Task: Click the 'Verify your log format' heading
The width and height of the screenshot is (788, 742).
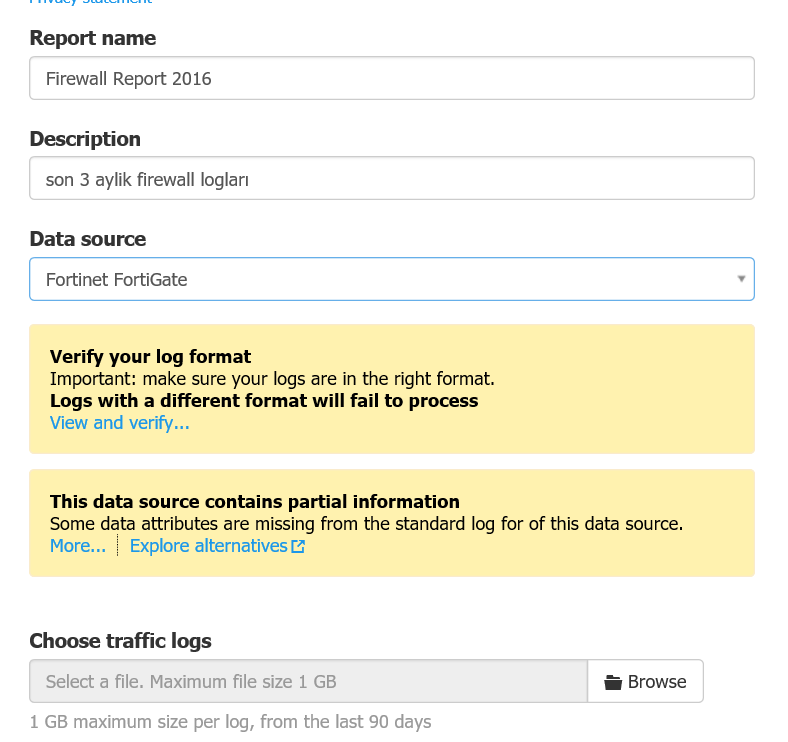Action: click(x=150, y=356)
